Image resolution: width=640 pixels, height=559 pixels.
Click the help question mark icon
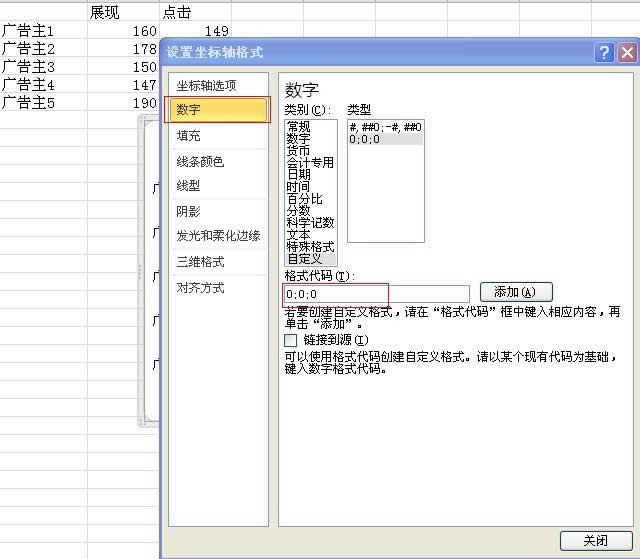pyautogui.click(x=605, y=53)
